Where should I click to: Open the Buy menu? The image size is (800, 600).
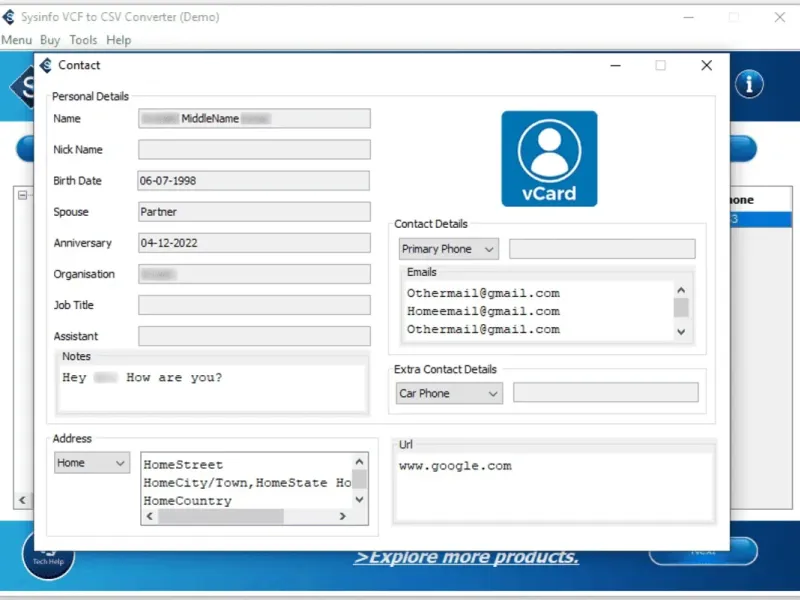point(50,40)
